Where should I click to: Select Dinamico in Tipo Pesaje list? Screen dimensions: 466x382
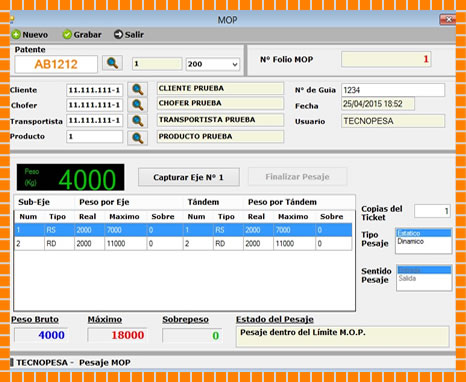click(424, 241)
